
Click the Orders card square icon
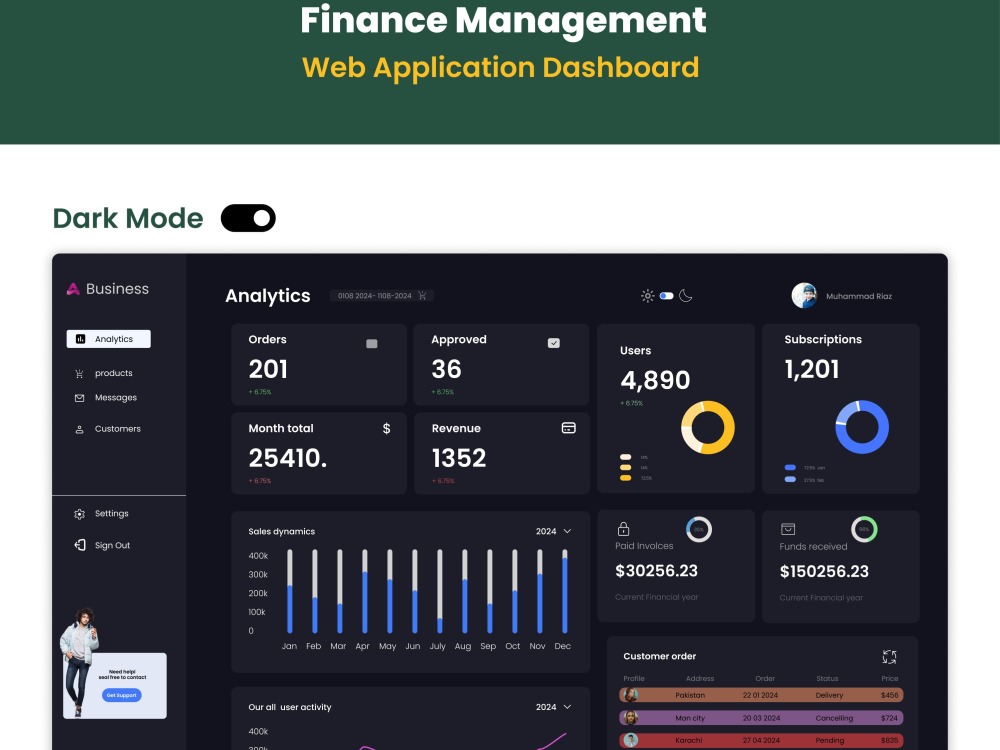[372, 344]
